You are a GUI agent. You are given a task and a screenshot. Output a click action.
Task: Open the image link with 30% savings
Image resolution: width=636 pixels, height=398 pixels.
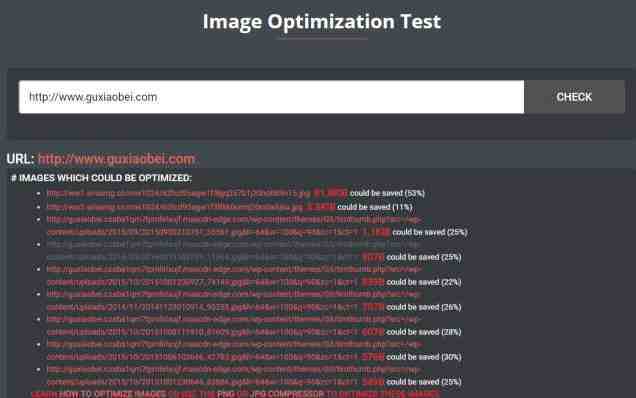pos(234,351)
